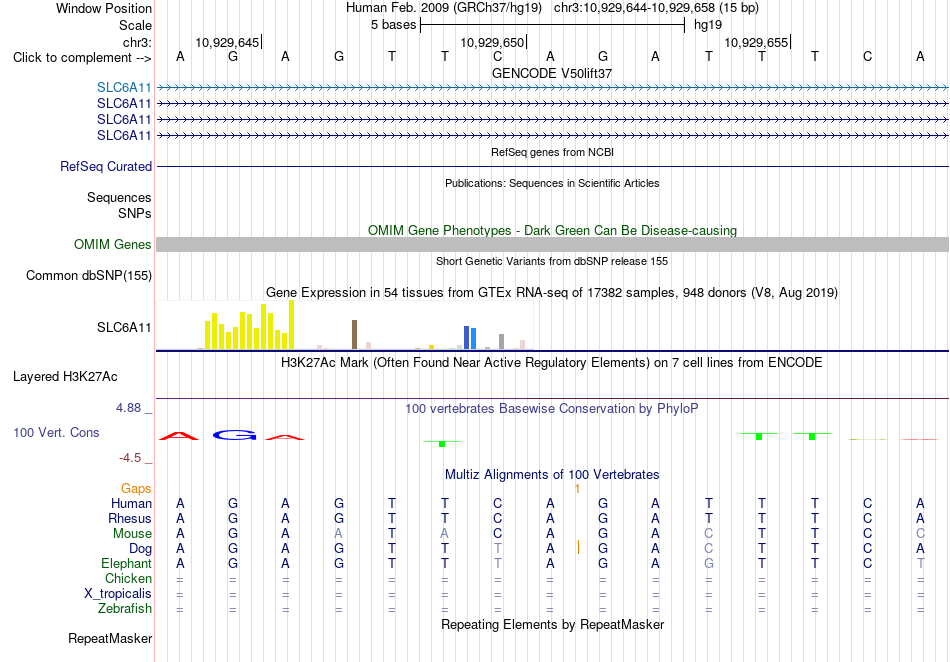This screenshot has height=662, width=950.
Task: Select the 'Human' alignment row label
Action: pos(131,504)
